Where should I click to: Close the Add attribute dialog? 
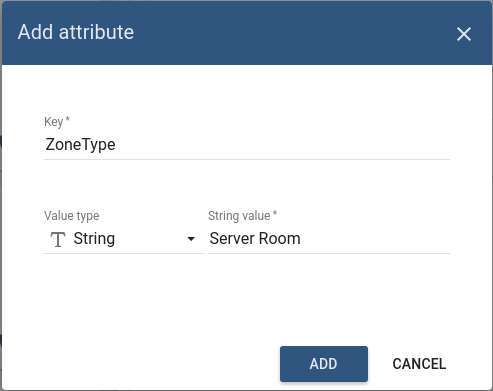pyautogui.click(x=464, y=34)
